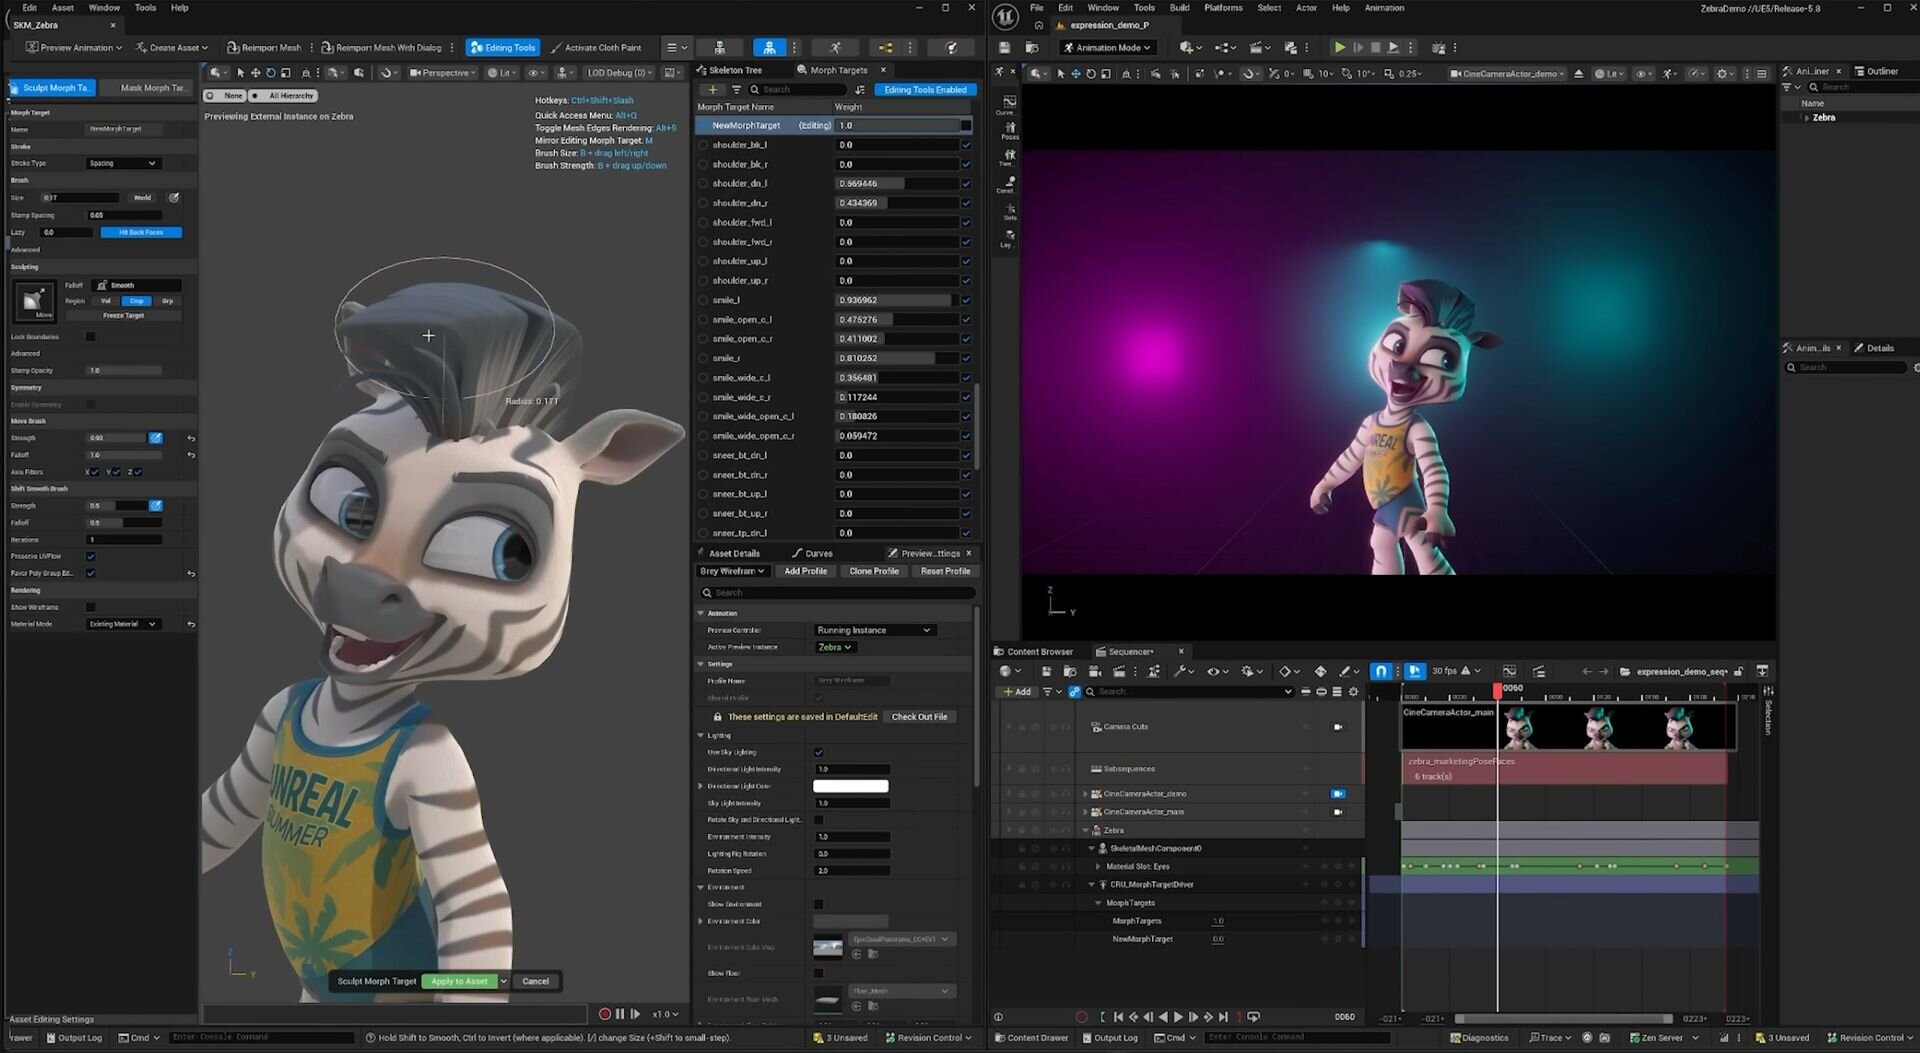
Task: Expand the Material Slot: Eyes track
Action: coord(1098,867)
